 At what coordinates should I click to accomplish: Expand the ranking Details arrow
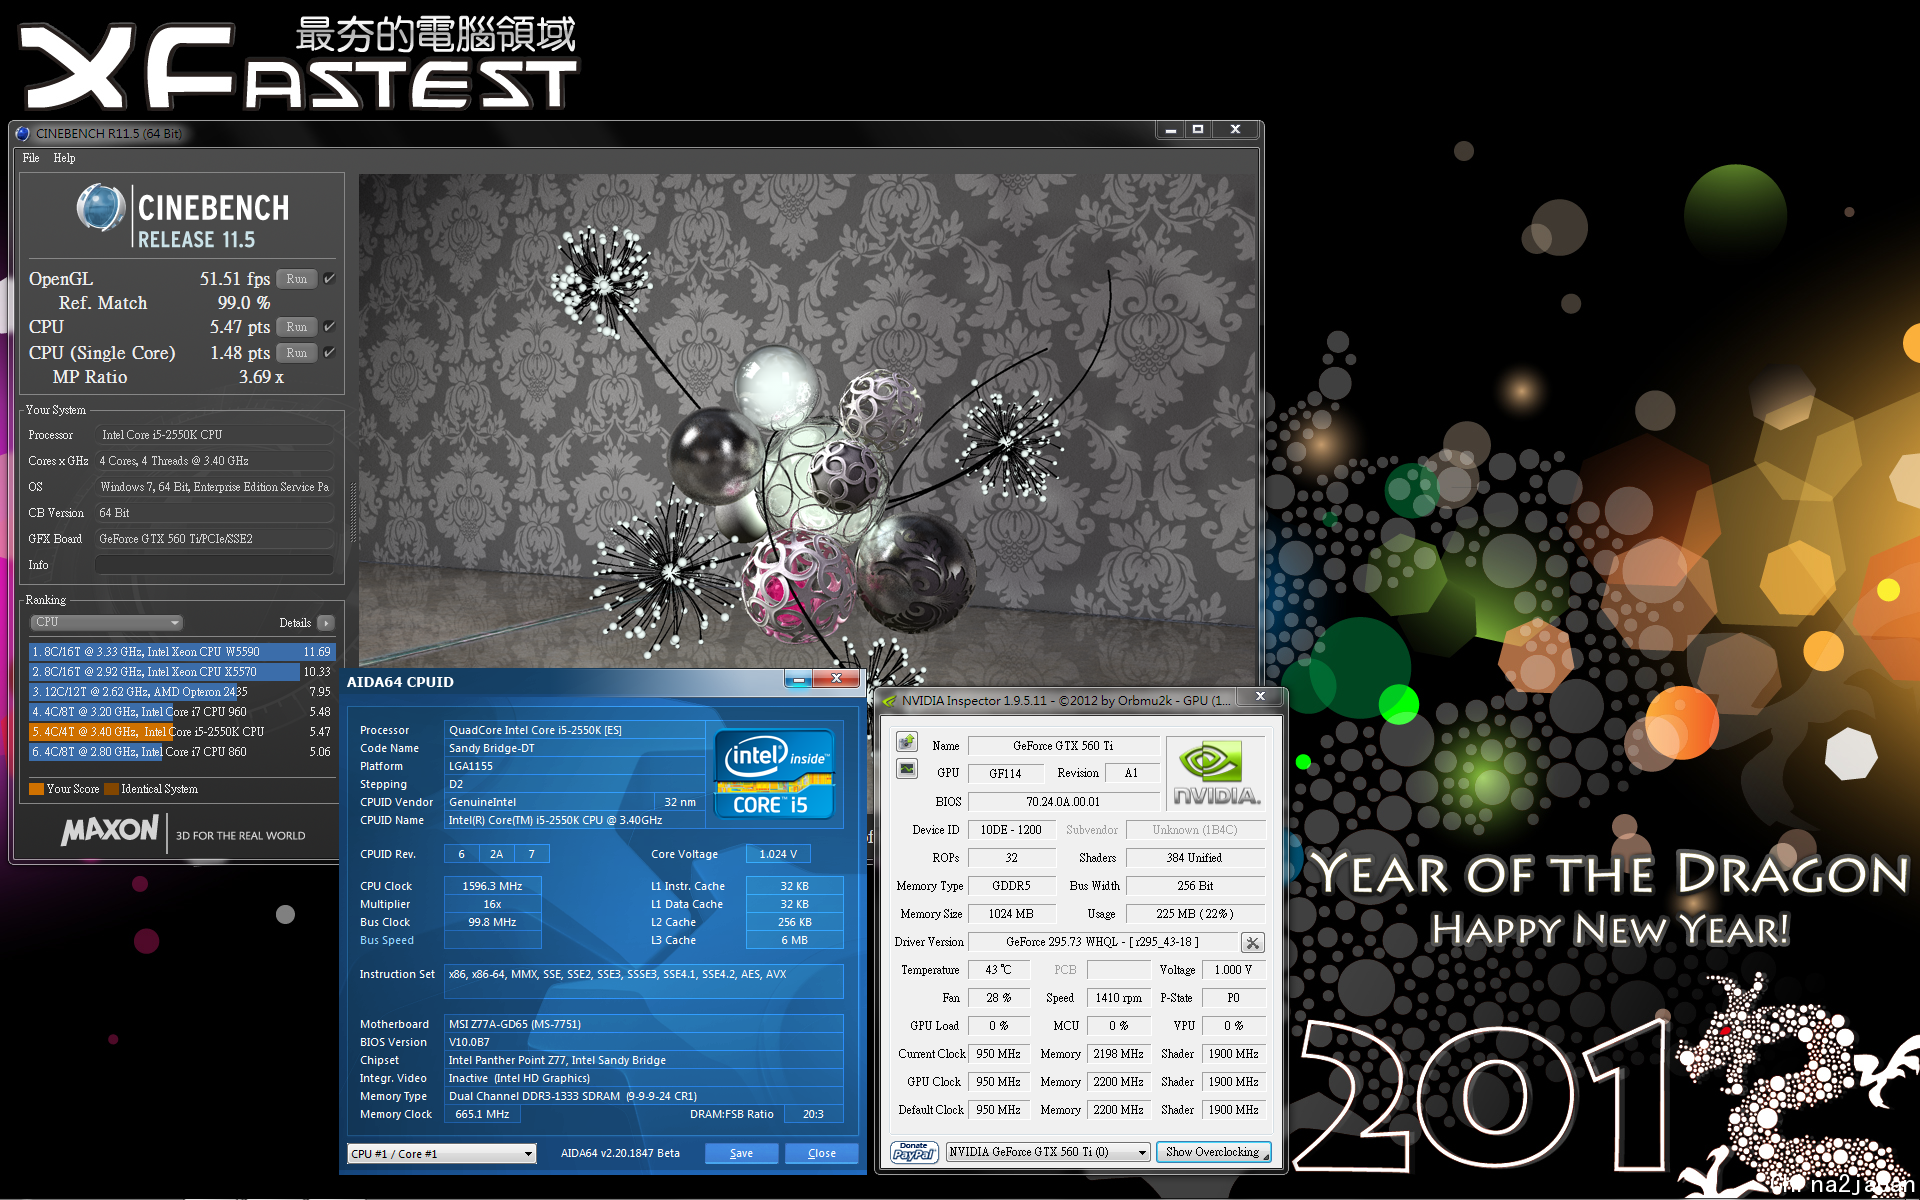[x=326, y=623]
